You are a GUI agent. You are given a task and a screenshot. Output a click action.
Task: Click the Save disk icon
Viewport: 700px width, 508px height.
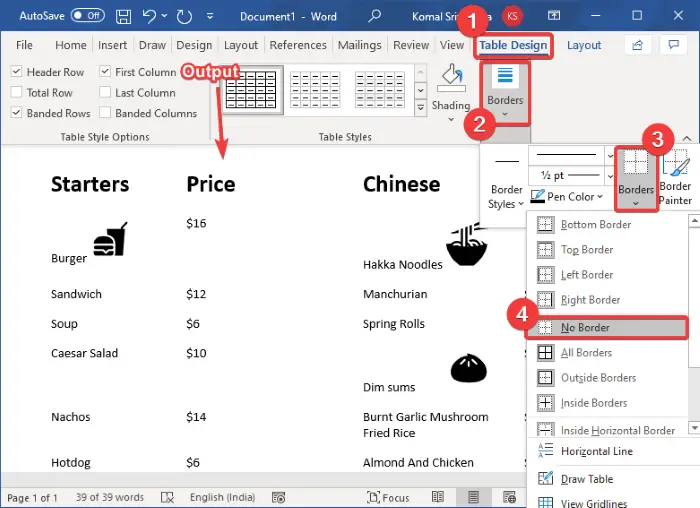(x=124, y=17)
